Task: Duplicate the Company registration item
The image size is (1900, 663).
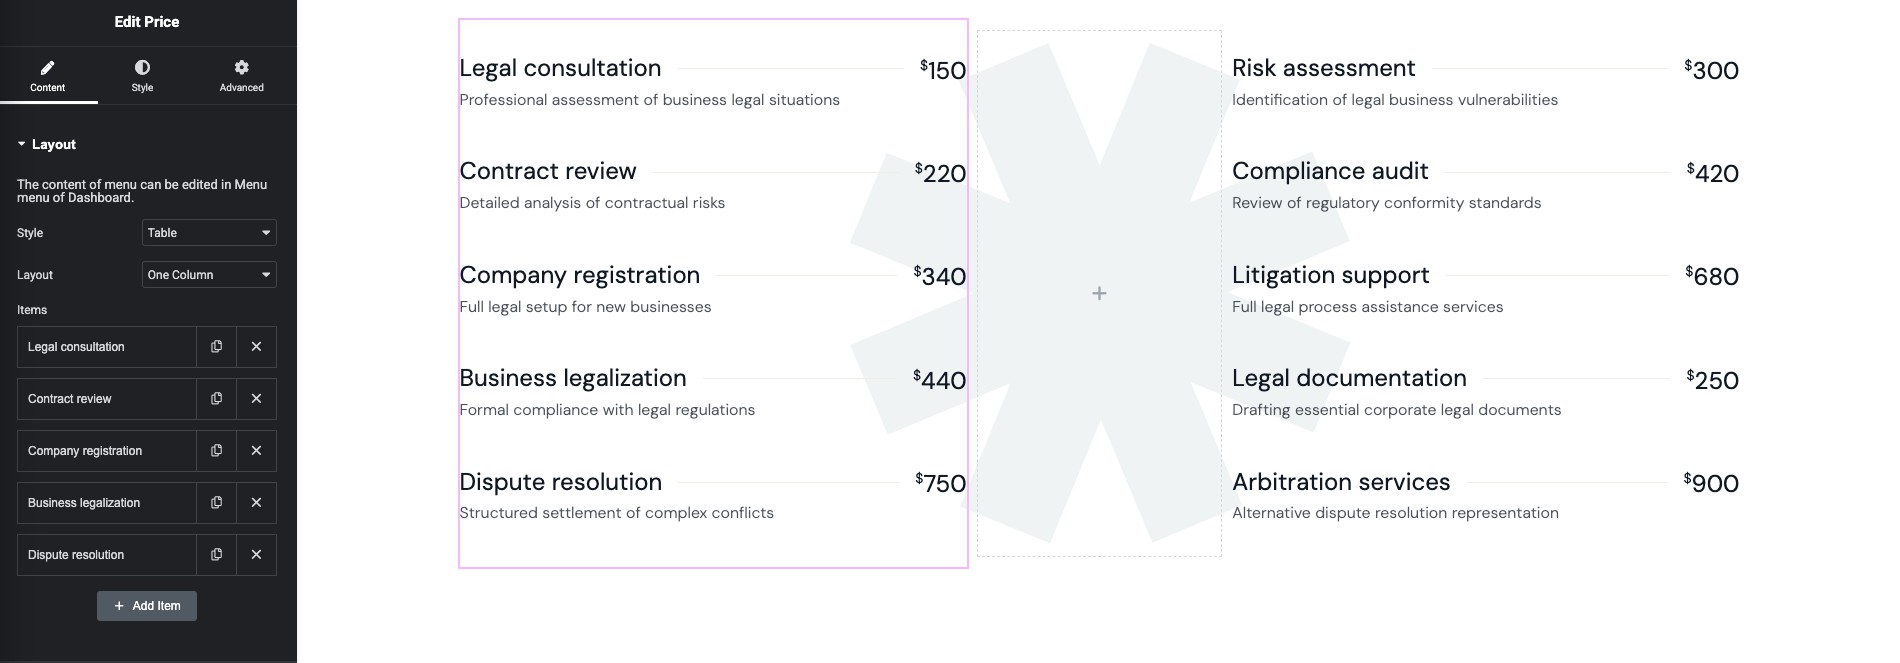Action: coord(216,451)
